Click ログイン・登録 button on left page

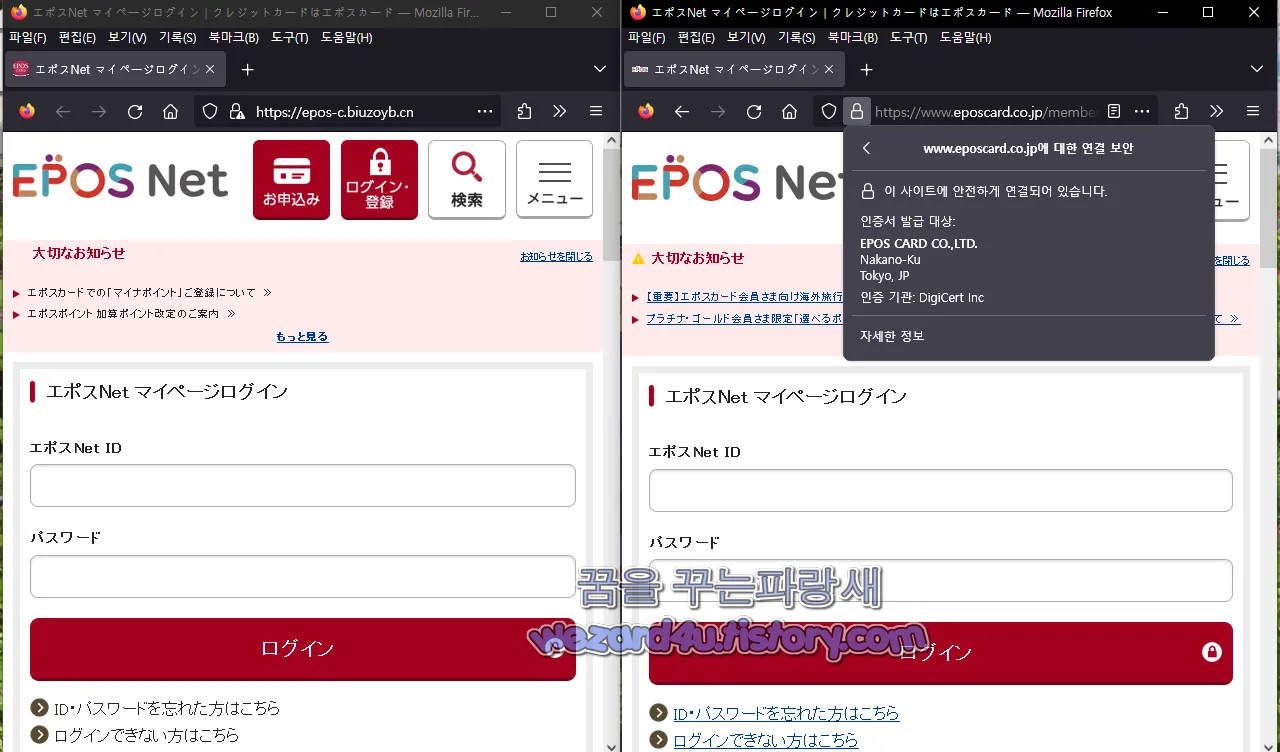pyautogui.click(x=379, y=180)
